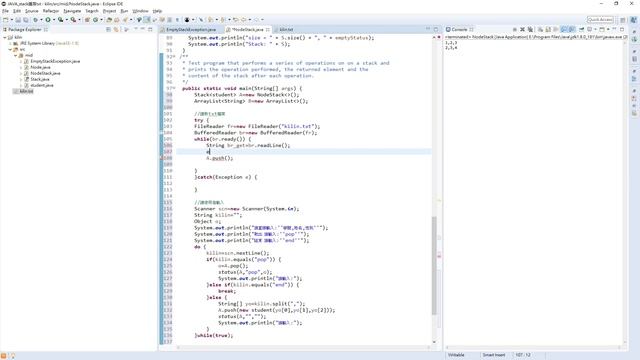
Task: Open the Open Console dropdown
Action: [608, 29]
